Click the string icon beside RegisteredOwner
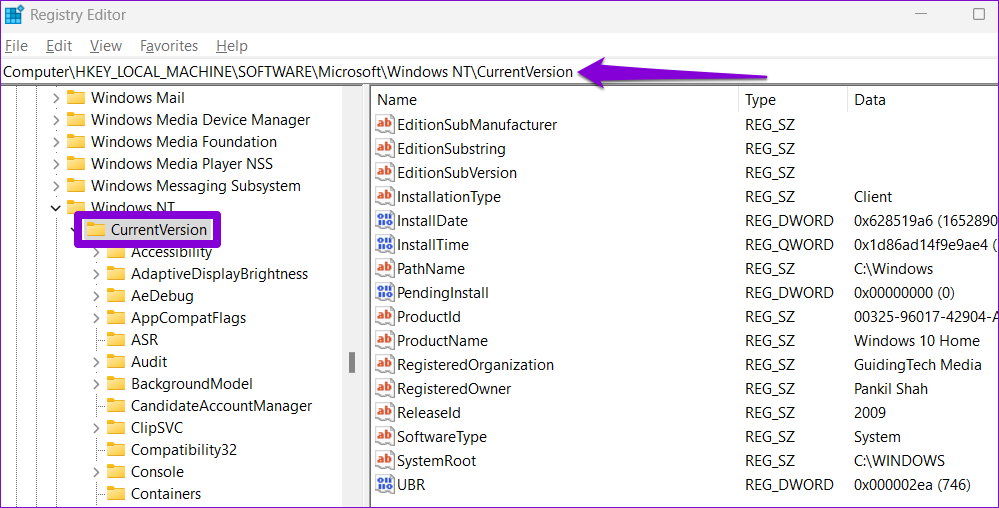 click(385, 389)
